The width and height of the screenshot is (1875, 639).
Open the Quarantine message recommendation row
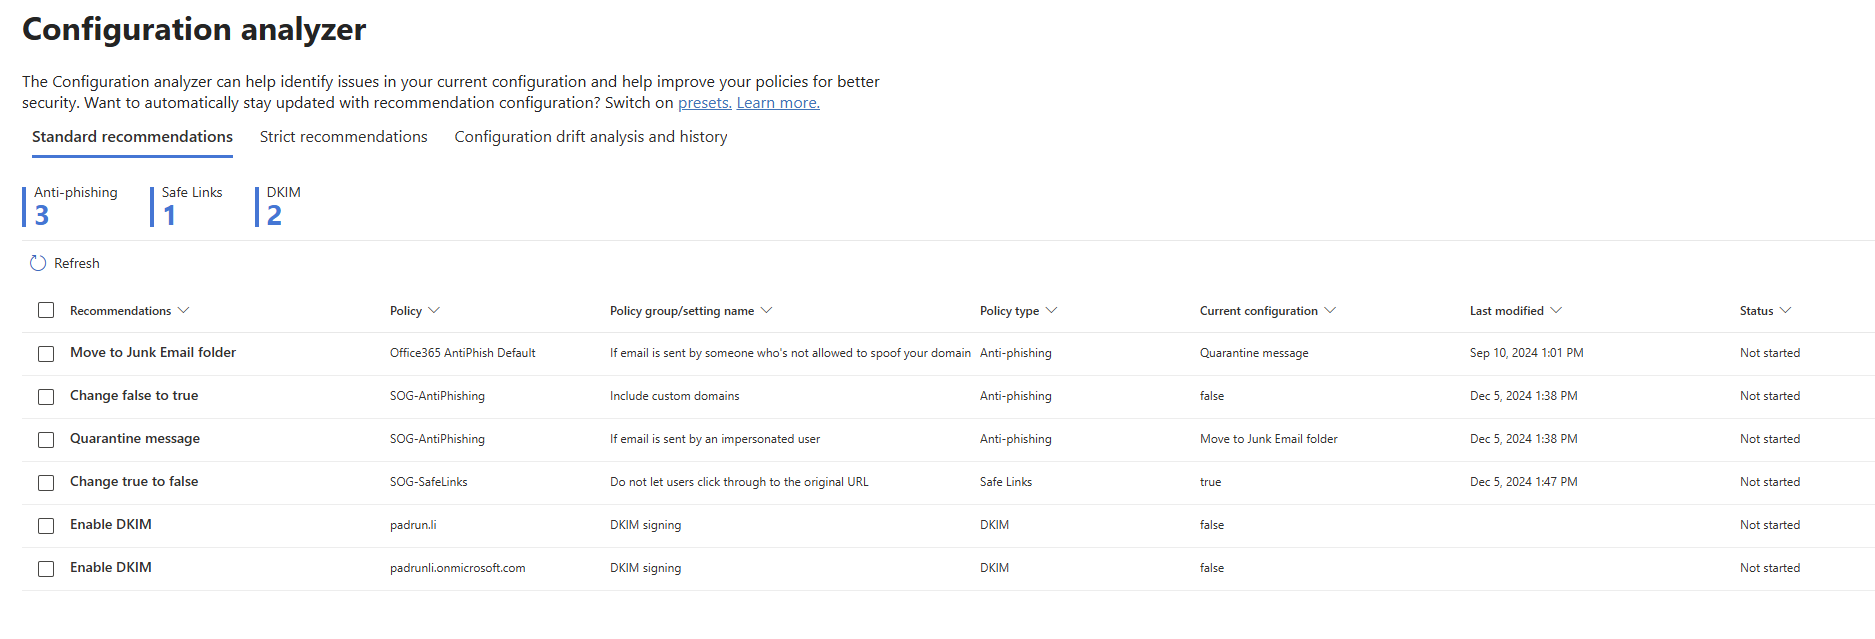(x=135, y=439)
